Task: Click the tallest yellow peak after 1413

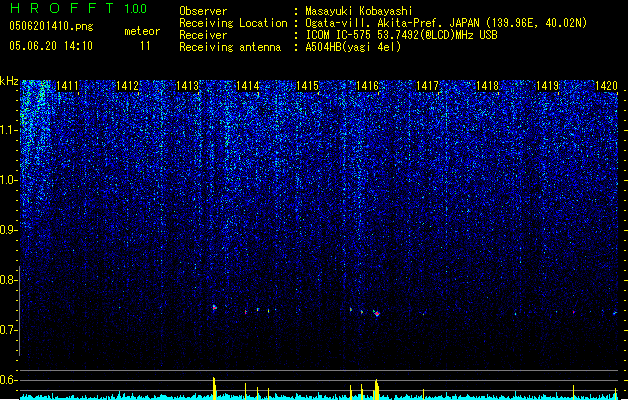Action: coord(214,388)
